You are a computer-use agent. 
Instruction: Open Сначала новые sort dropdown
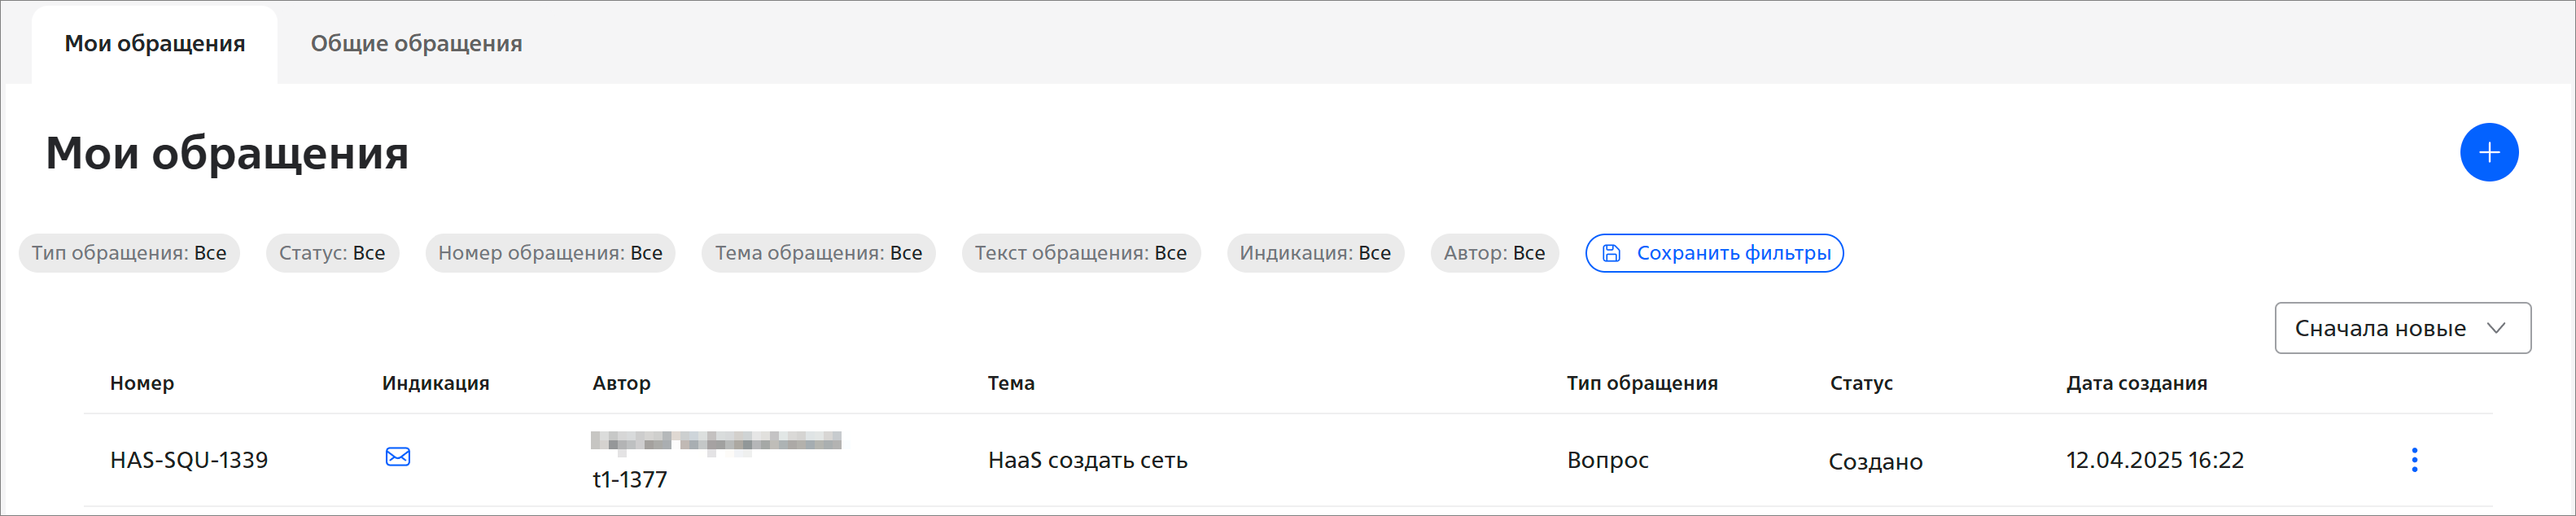(2380, 328)
